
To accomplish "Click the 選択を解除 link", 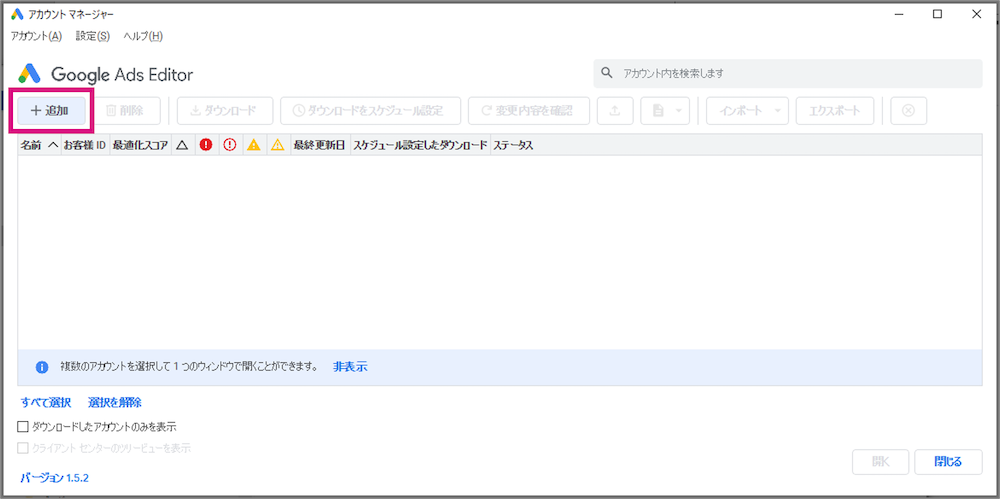I will click(x=115, y=403).
